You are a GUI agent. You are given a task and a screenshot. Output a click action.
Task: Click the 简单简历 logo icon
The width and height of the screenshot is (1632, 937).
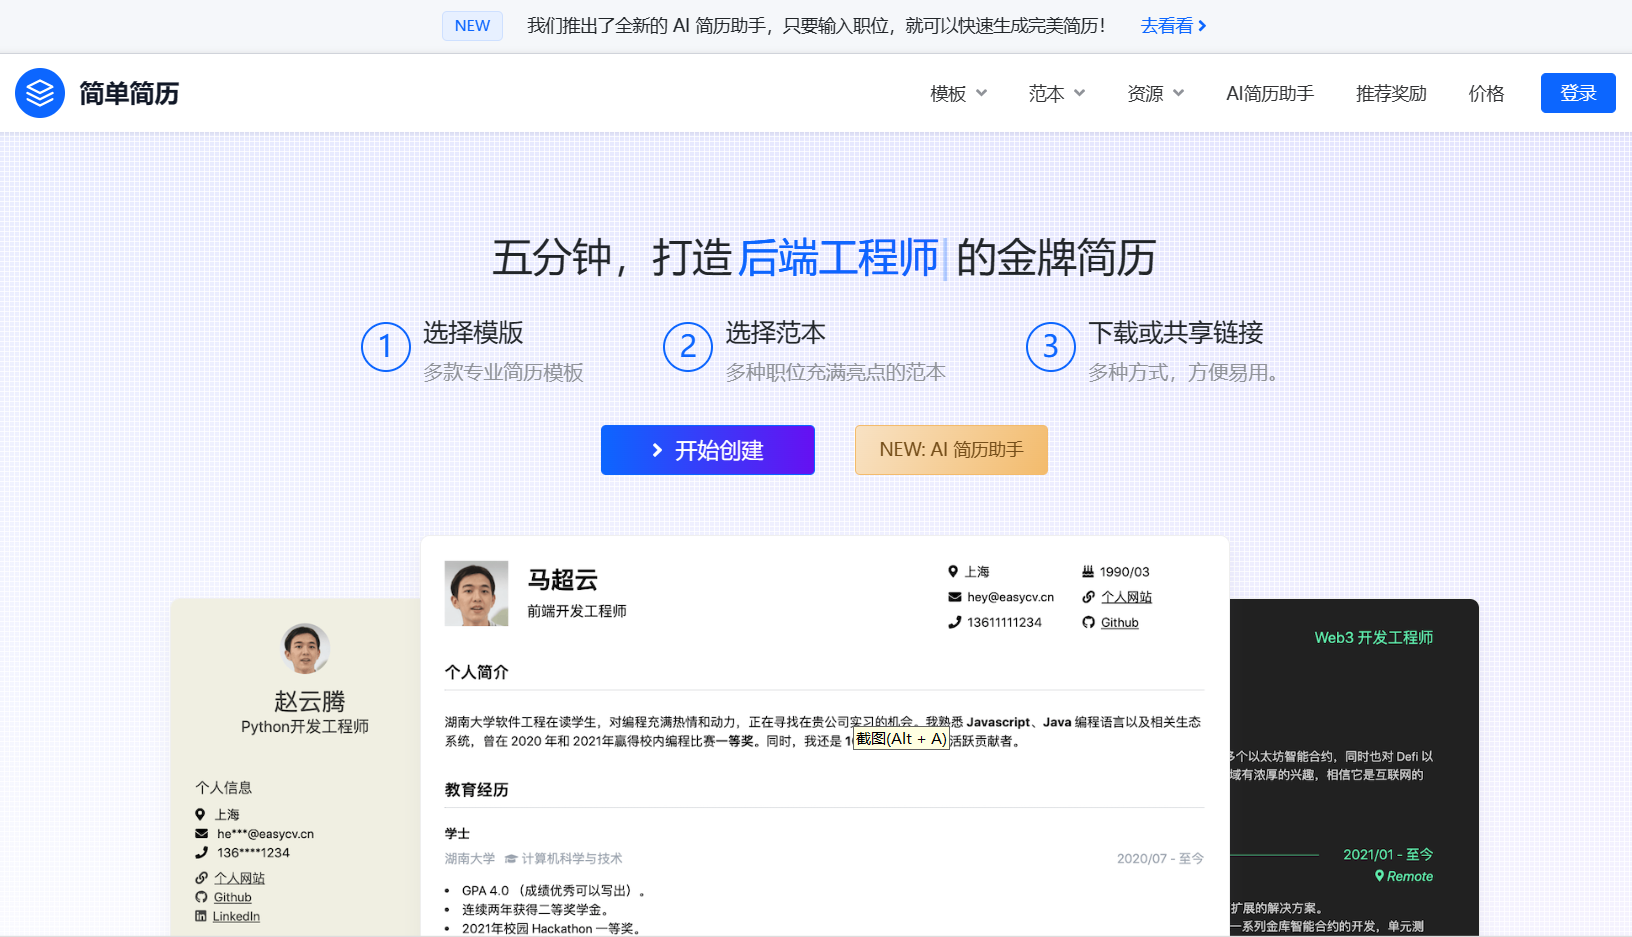pyautogui.click(x=40, y=93)
